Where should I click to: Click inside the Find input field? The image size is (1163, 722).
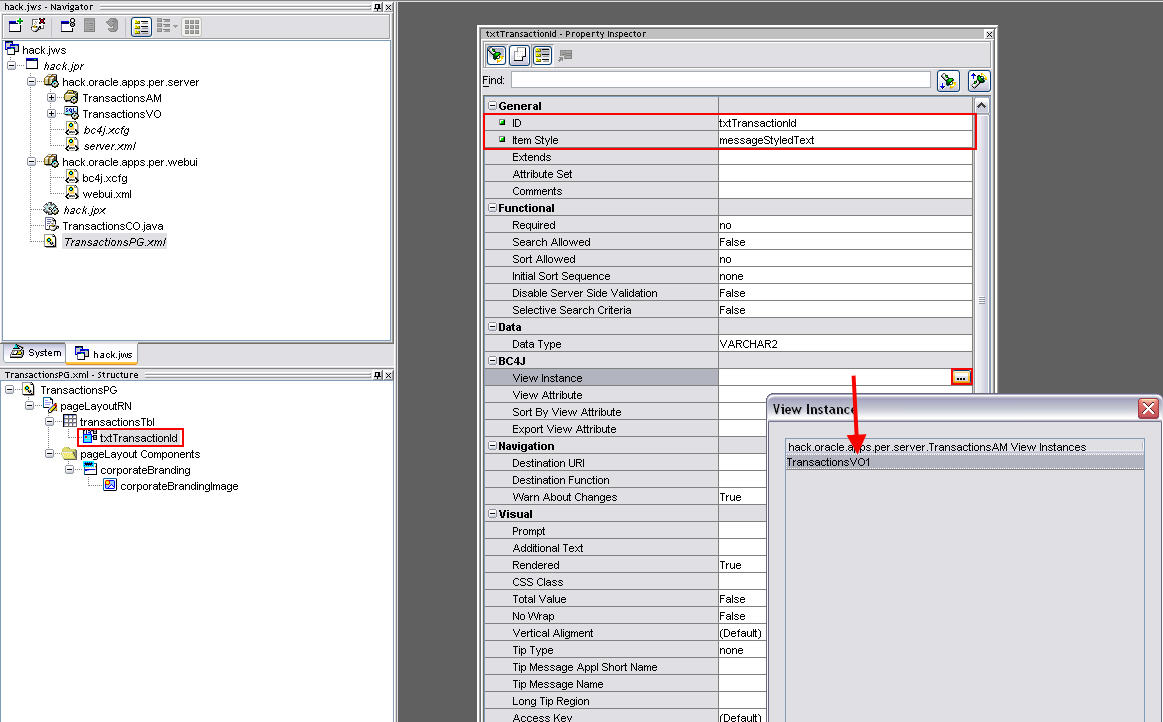click(x=700, y=80)
